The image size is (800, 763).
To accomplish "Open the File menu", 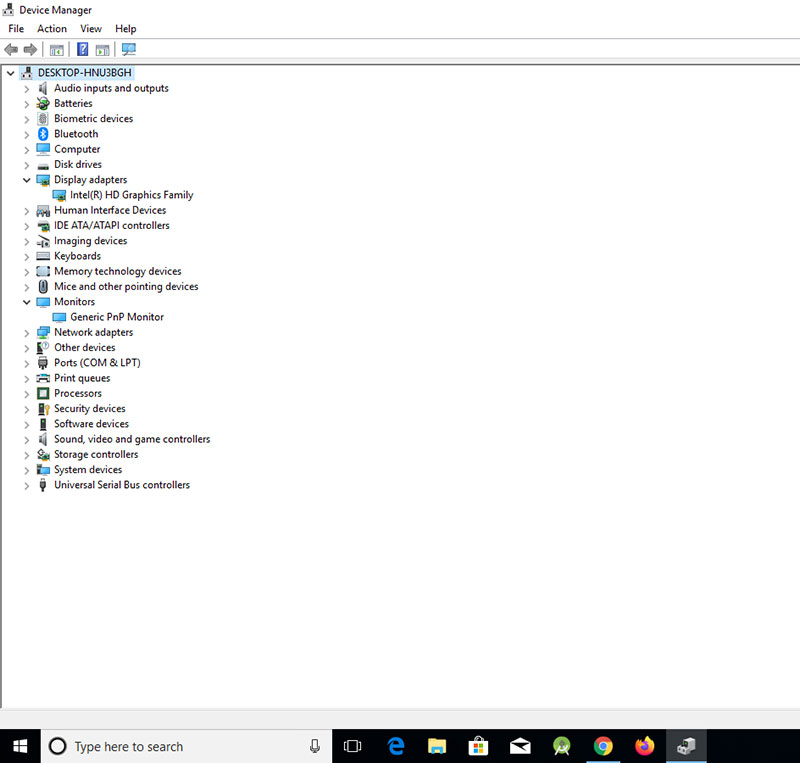I will tap(16, 29).
